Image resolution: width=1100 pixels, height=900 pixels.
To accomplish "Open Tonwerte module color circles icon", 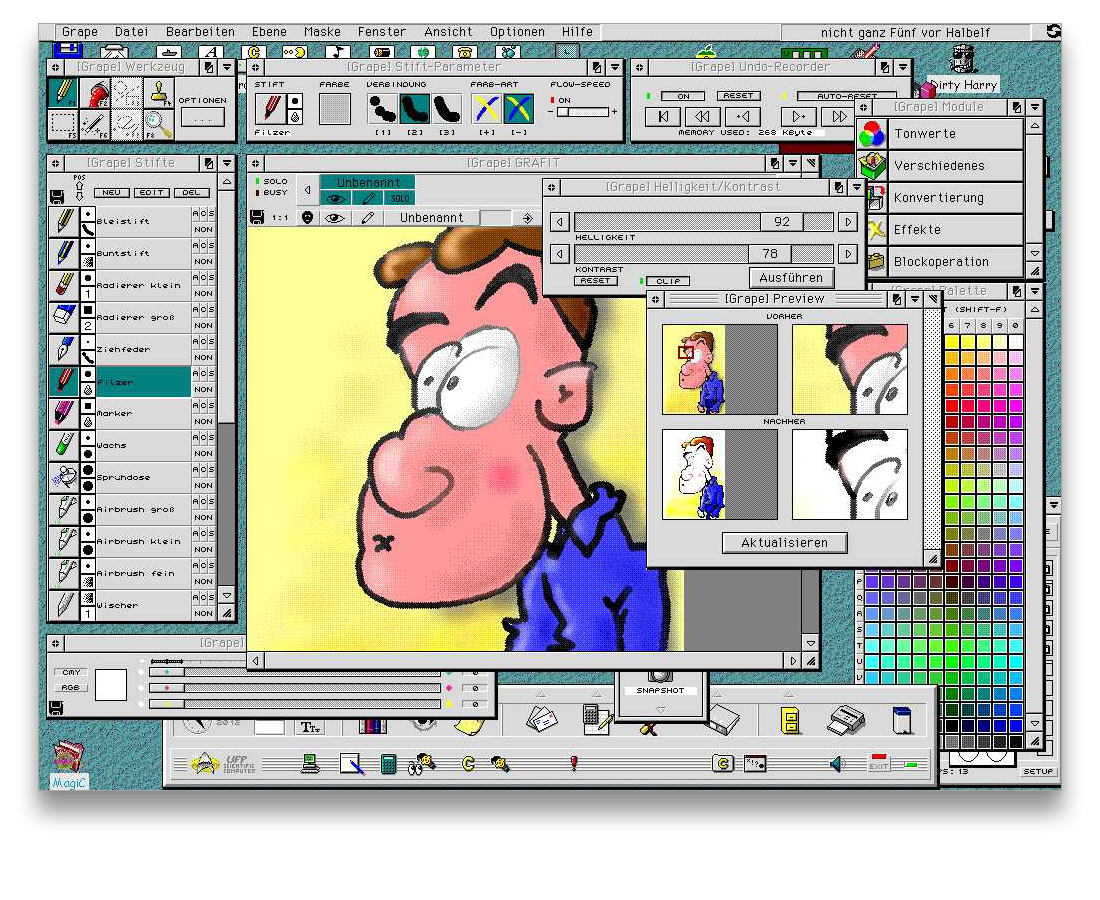I will [x=873, y=133].
